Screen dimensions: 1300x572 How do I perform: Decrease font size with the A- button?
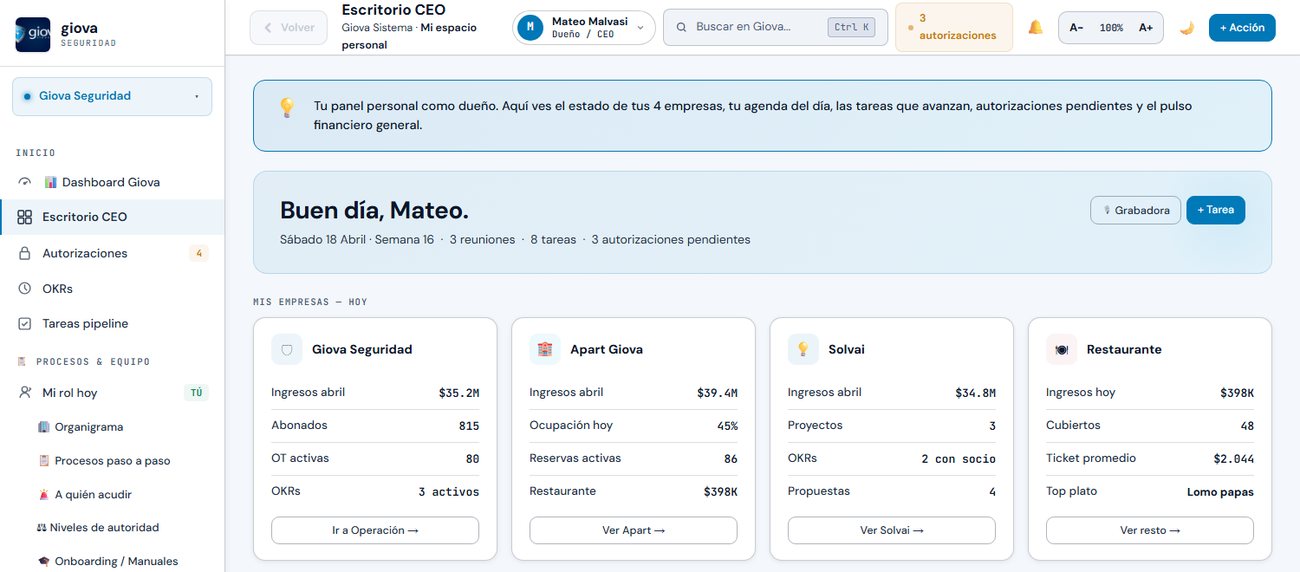pos(1076,28)
